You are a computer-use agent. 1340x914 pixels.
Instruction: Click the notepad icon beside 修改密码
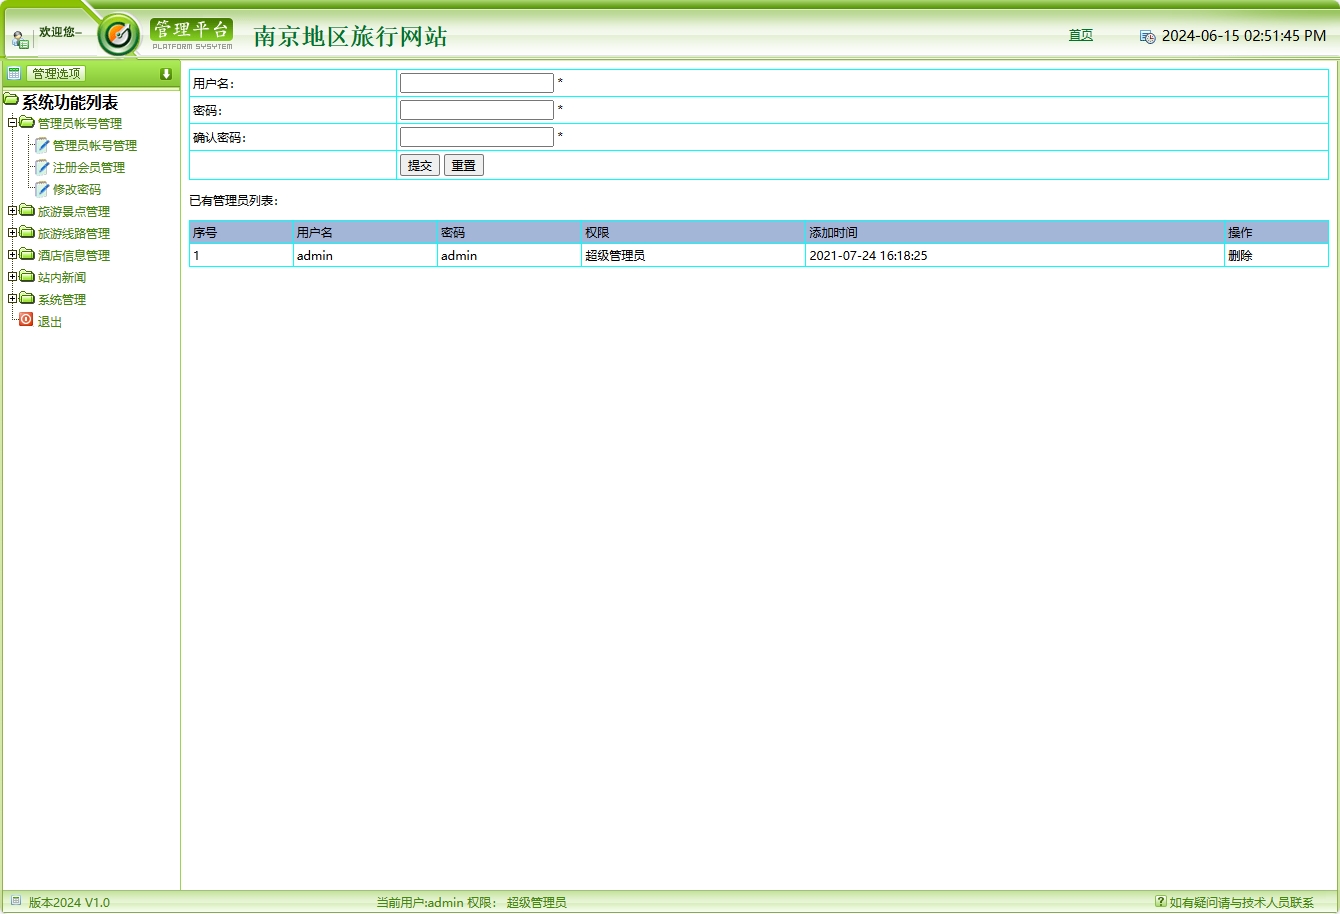click(x=42, y=190)
